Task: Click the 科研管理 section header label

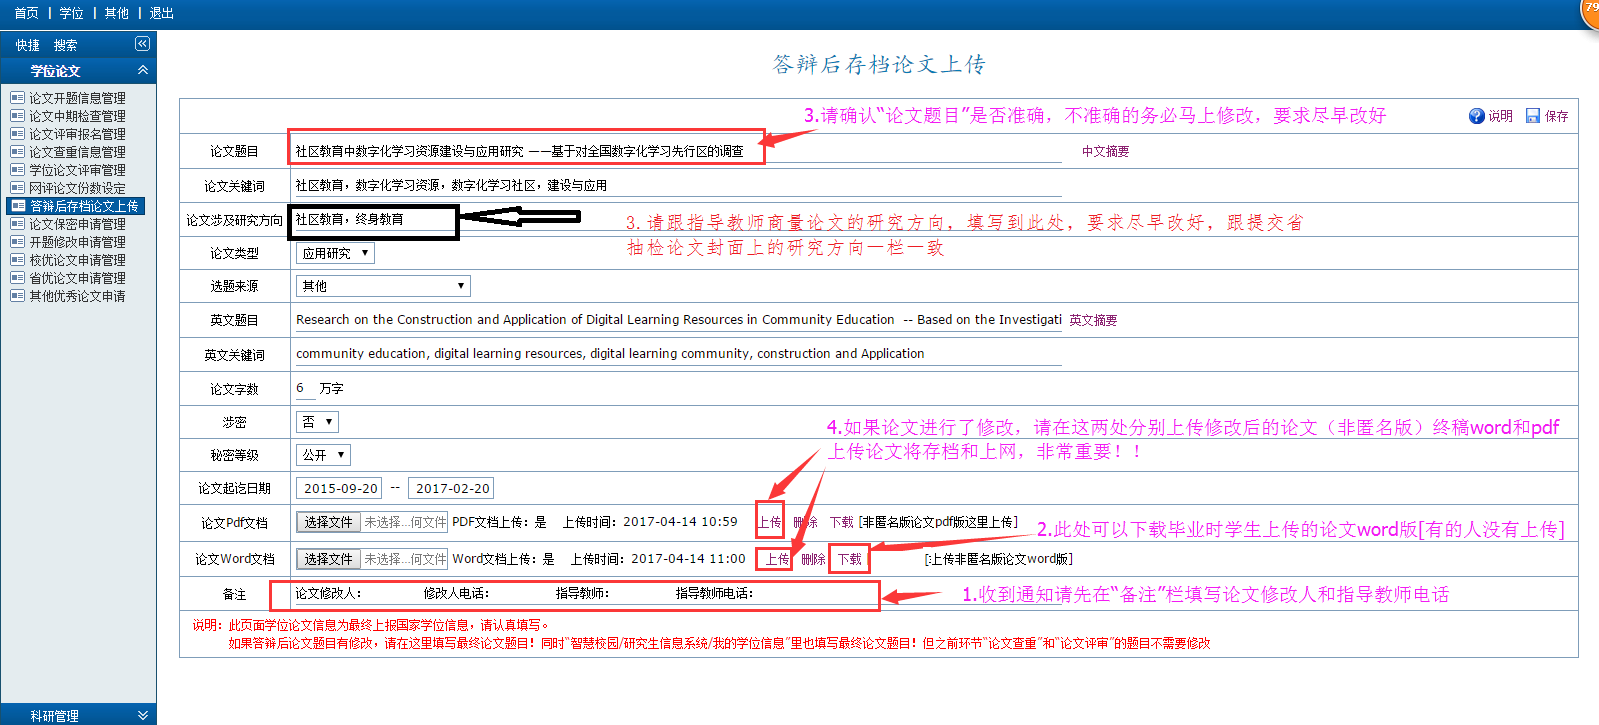Action: 54,716
